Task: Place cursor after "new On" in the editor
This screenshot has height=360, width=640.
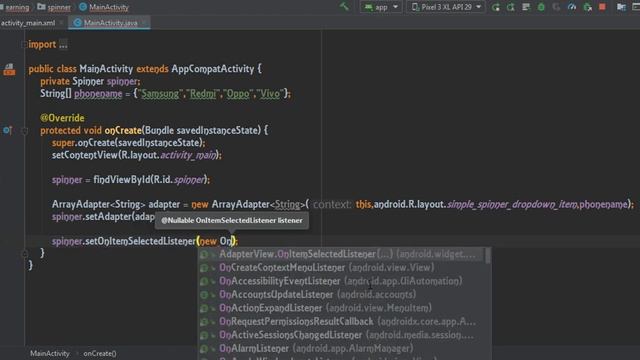Action: point(232,241)
